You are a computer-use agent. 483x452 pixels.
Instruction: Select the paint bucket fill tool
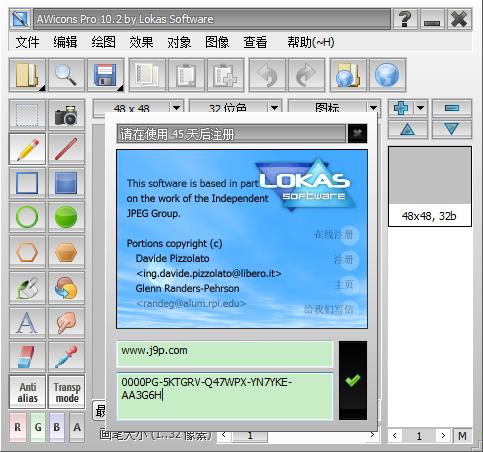pos(27,288)
